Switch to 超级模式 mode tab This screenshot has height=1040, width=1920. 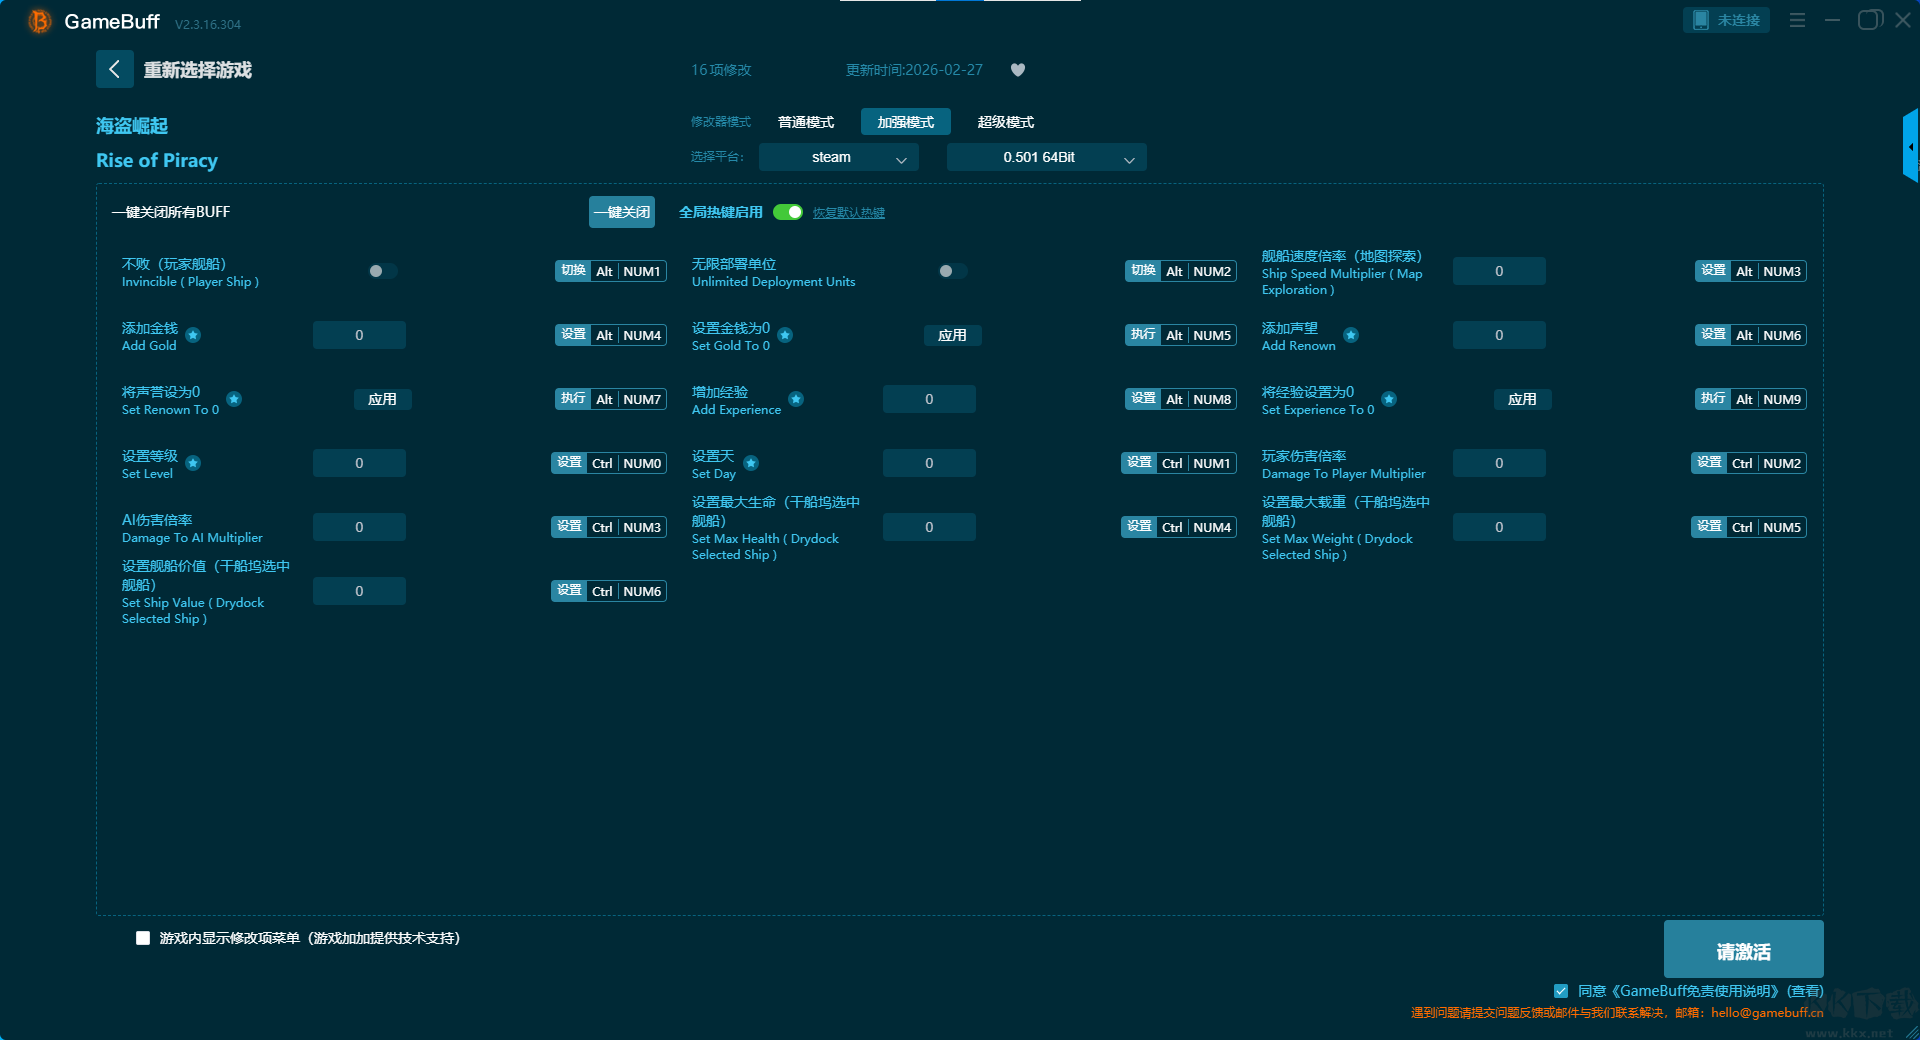1005,122
